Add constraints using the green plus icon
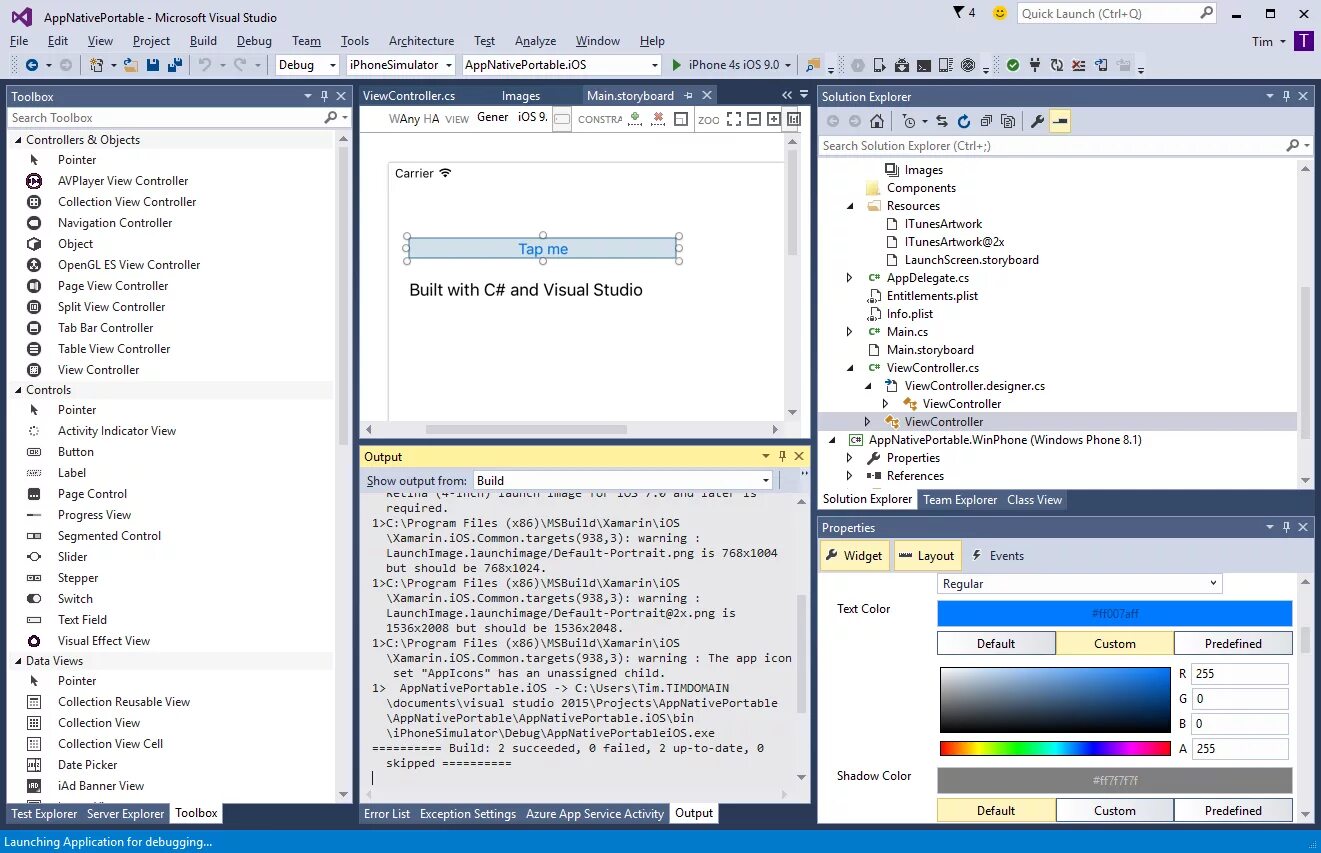The image size is (1321, 853). [x=635, y=118]
